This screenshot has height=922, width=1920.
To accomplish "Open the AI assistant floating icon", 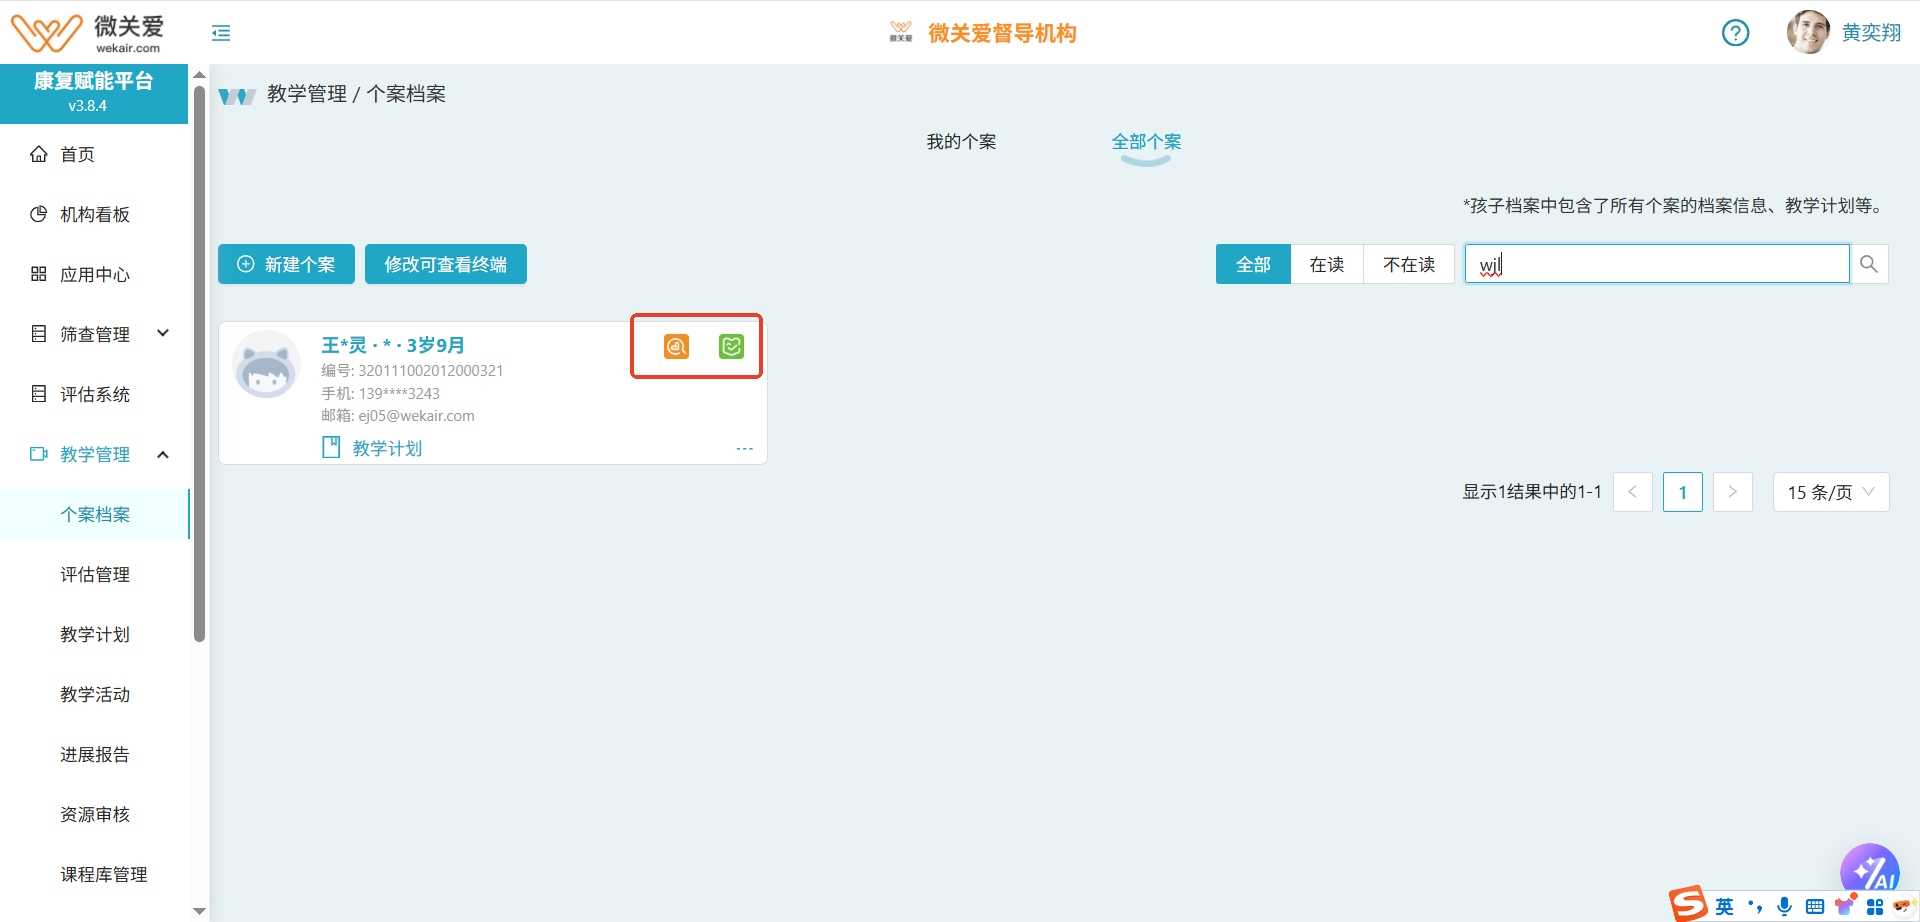I will coord(1868,870).
